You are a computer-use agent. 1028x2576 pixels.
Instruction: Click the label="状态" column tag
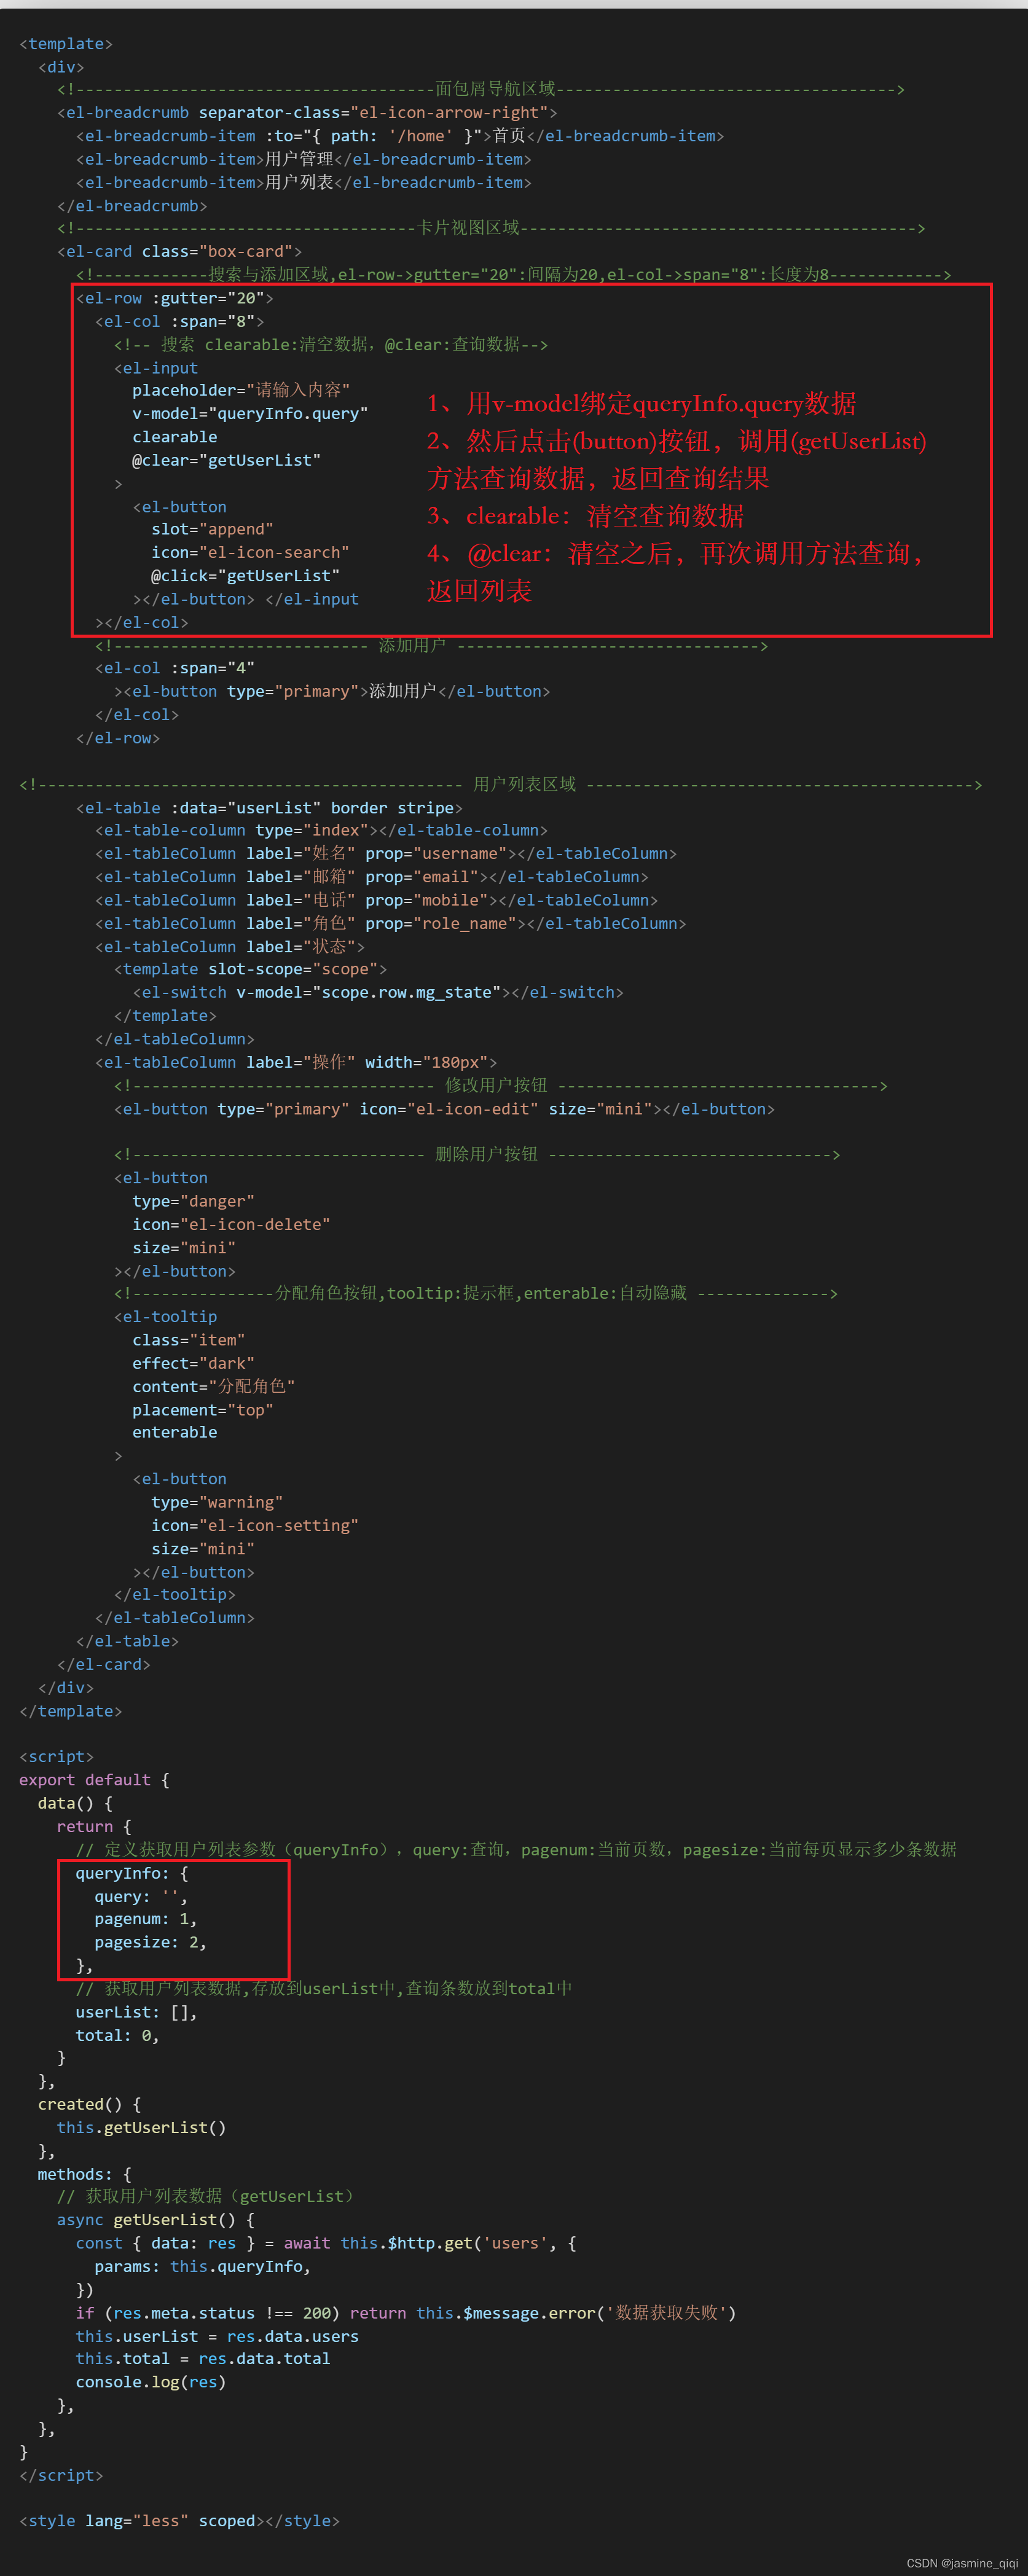[x=230, y=947]
